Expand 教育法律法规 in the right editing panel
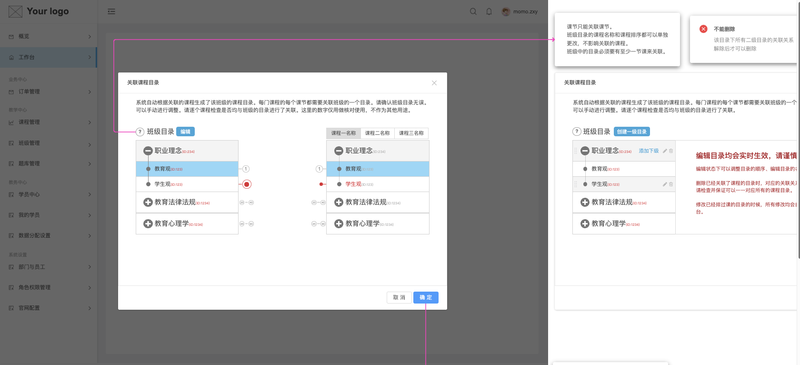This screenshot has height=365, width=800. click(585, 202)
